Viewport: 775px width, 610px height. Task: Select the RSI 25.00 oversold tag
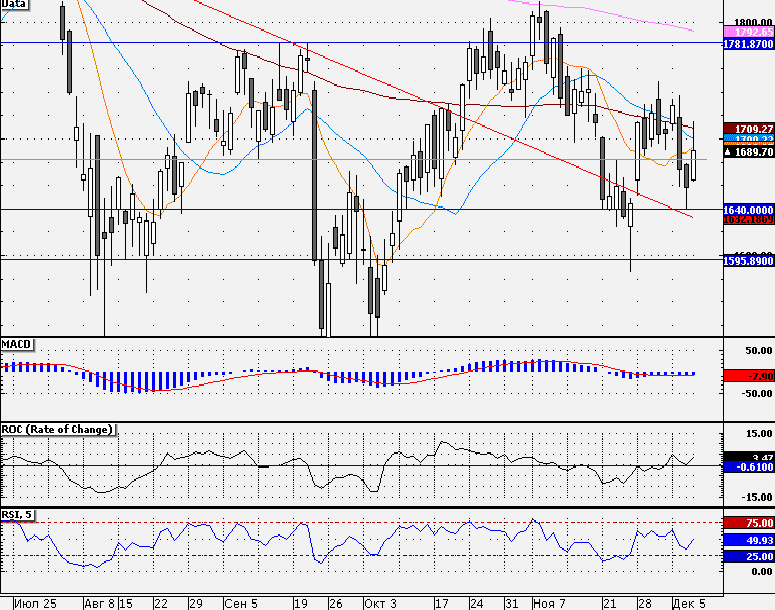click(x=748, y=557)
